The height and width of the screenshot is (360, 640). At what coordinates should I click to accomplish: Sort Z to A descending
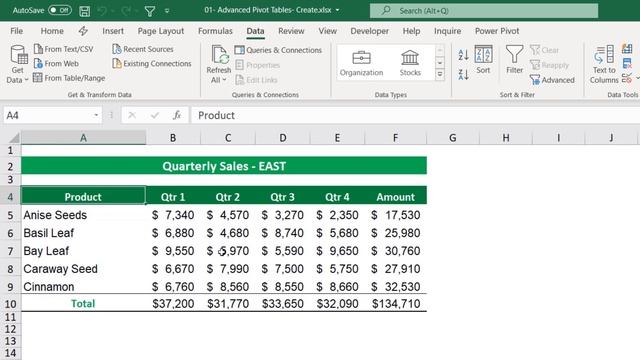coord(463,75)
